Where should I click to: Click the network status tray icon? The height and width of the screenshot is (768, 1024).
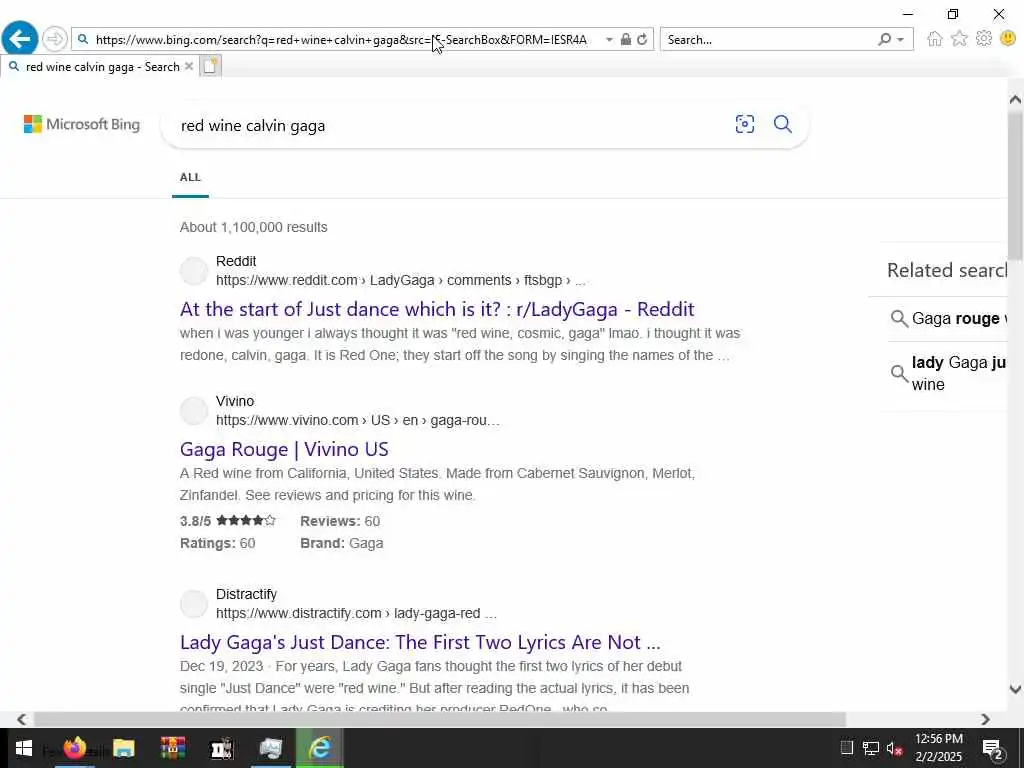(x=871, y=748)
